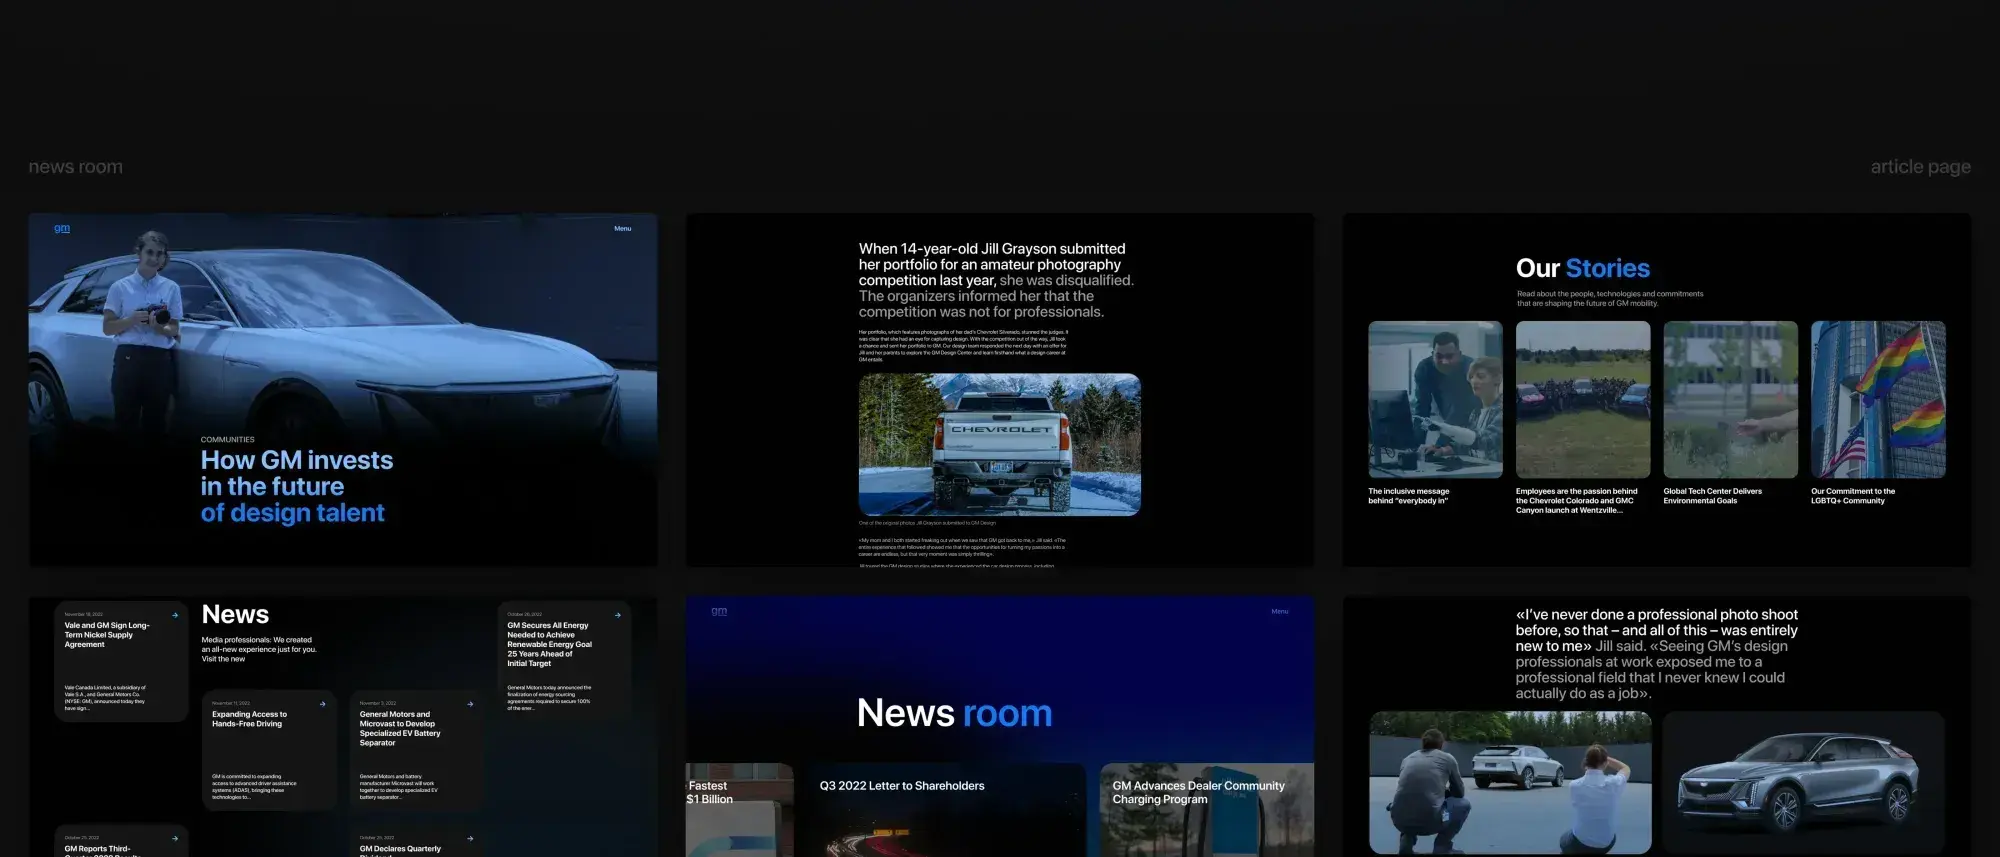Click the 'GM Declares Quarterly' card title
Viewport: 2000px width, 857px height.
400,849
